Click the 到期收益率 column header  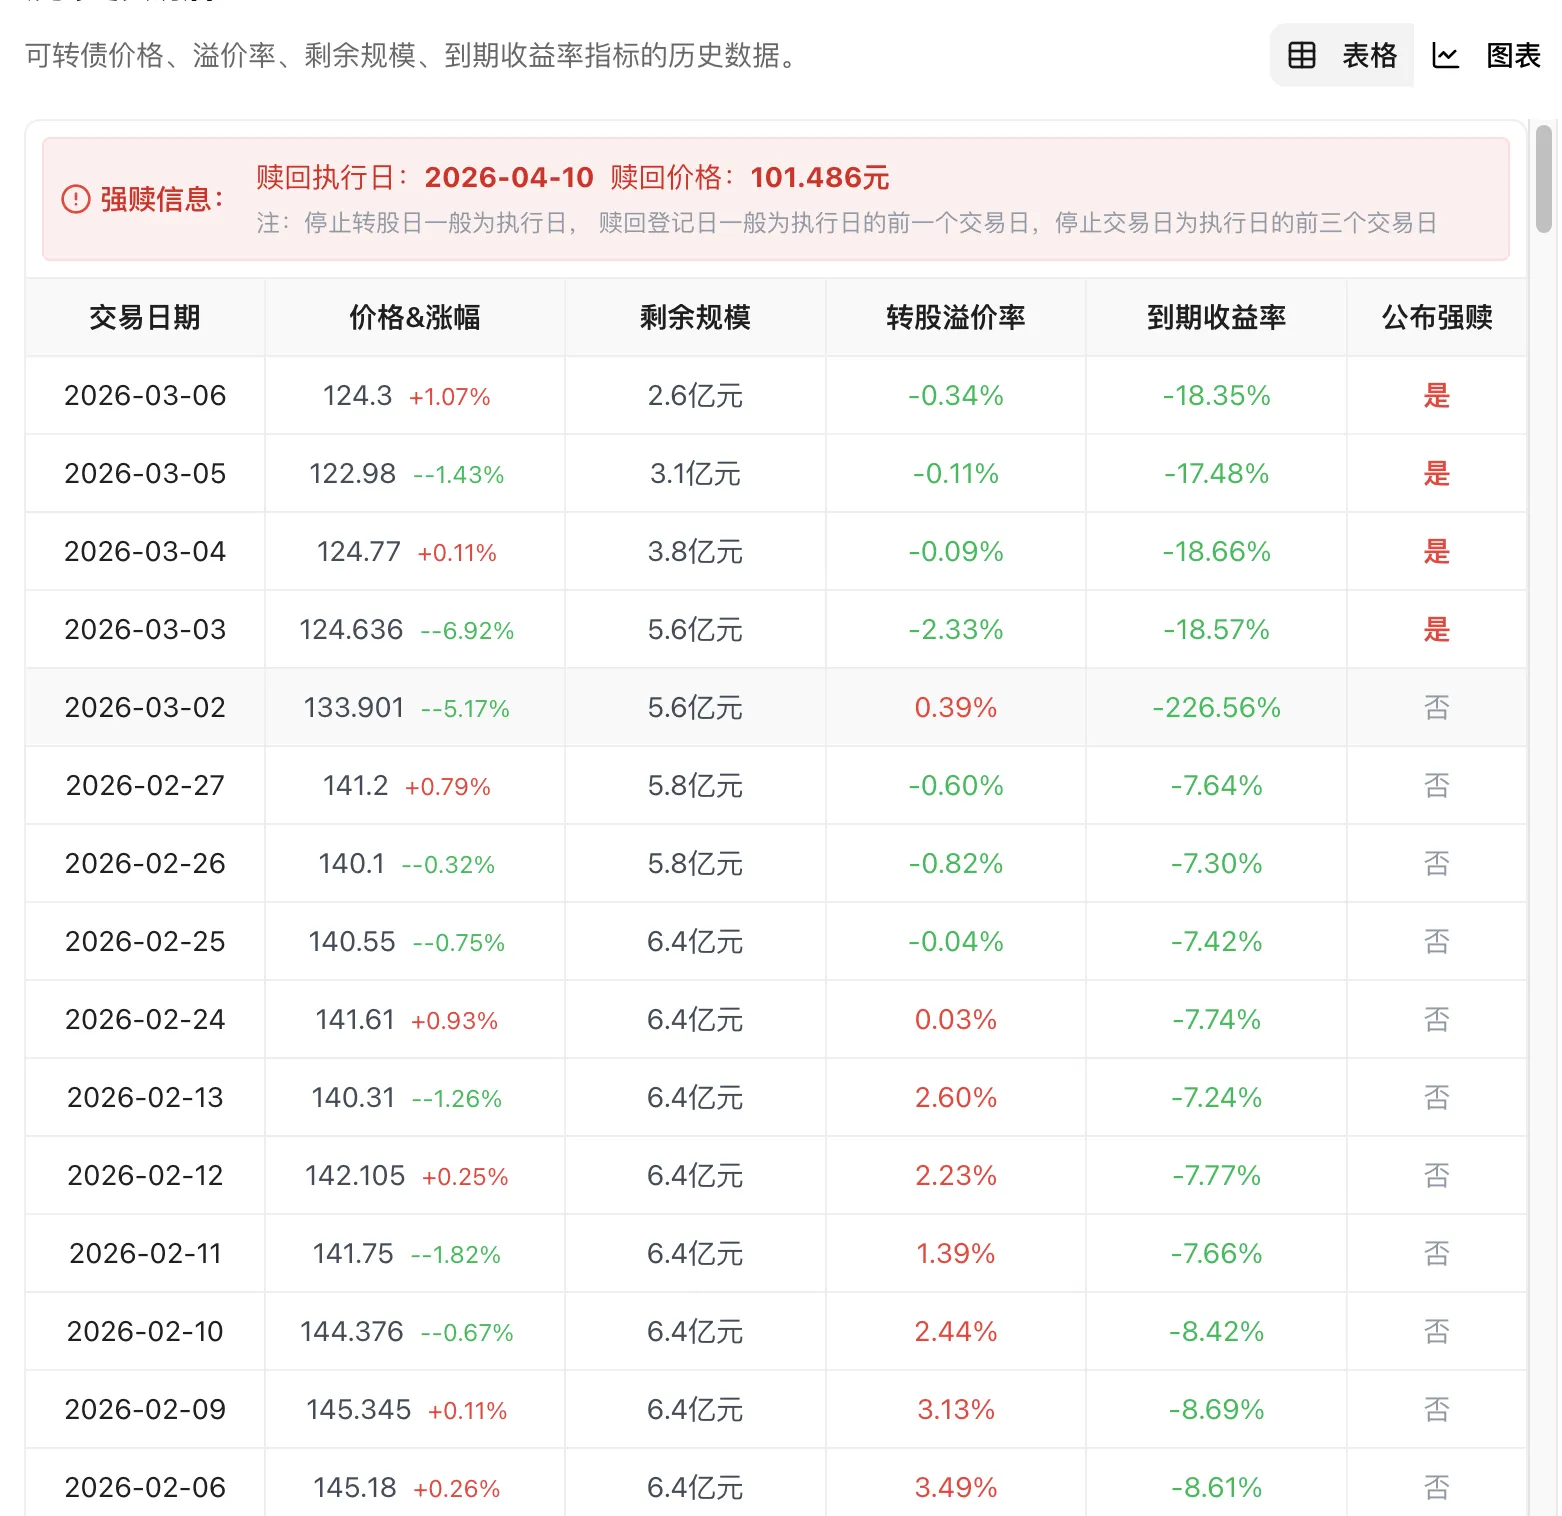pyautogui.click(x=1216, y=317)
